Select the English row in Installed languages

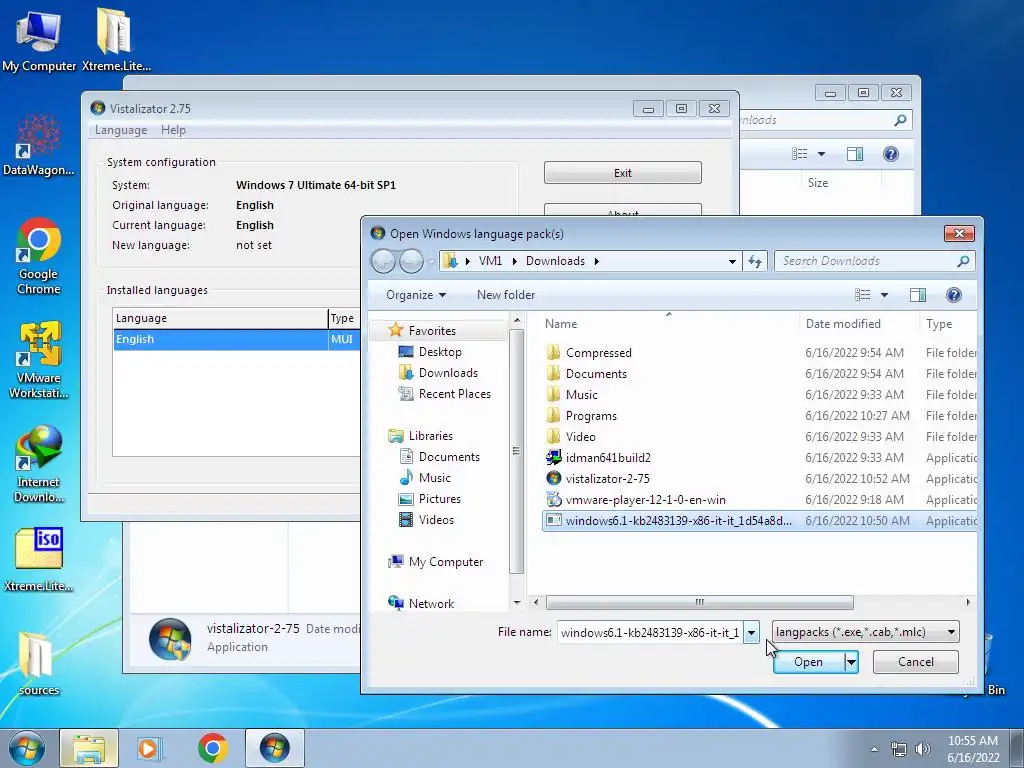pyautogui.click(x=236, y=340)
